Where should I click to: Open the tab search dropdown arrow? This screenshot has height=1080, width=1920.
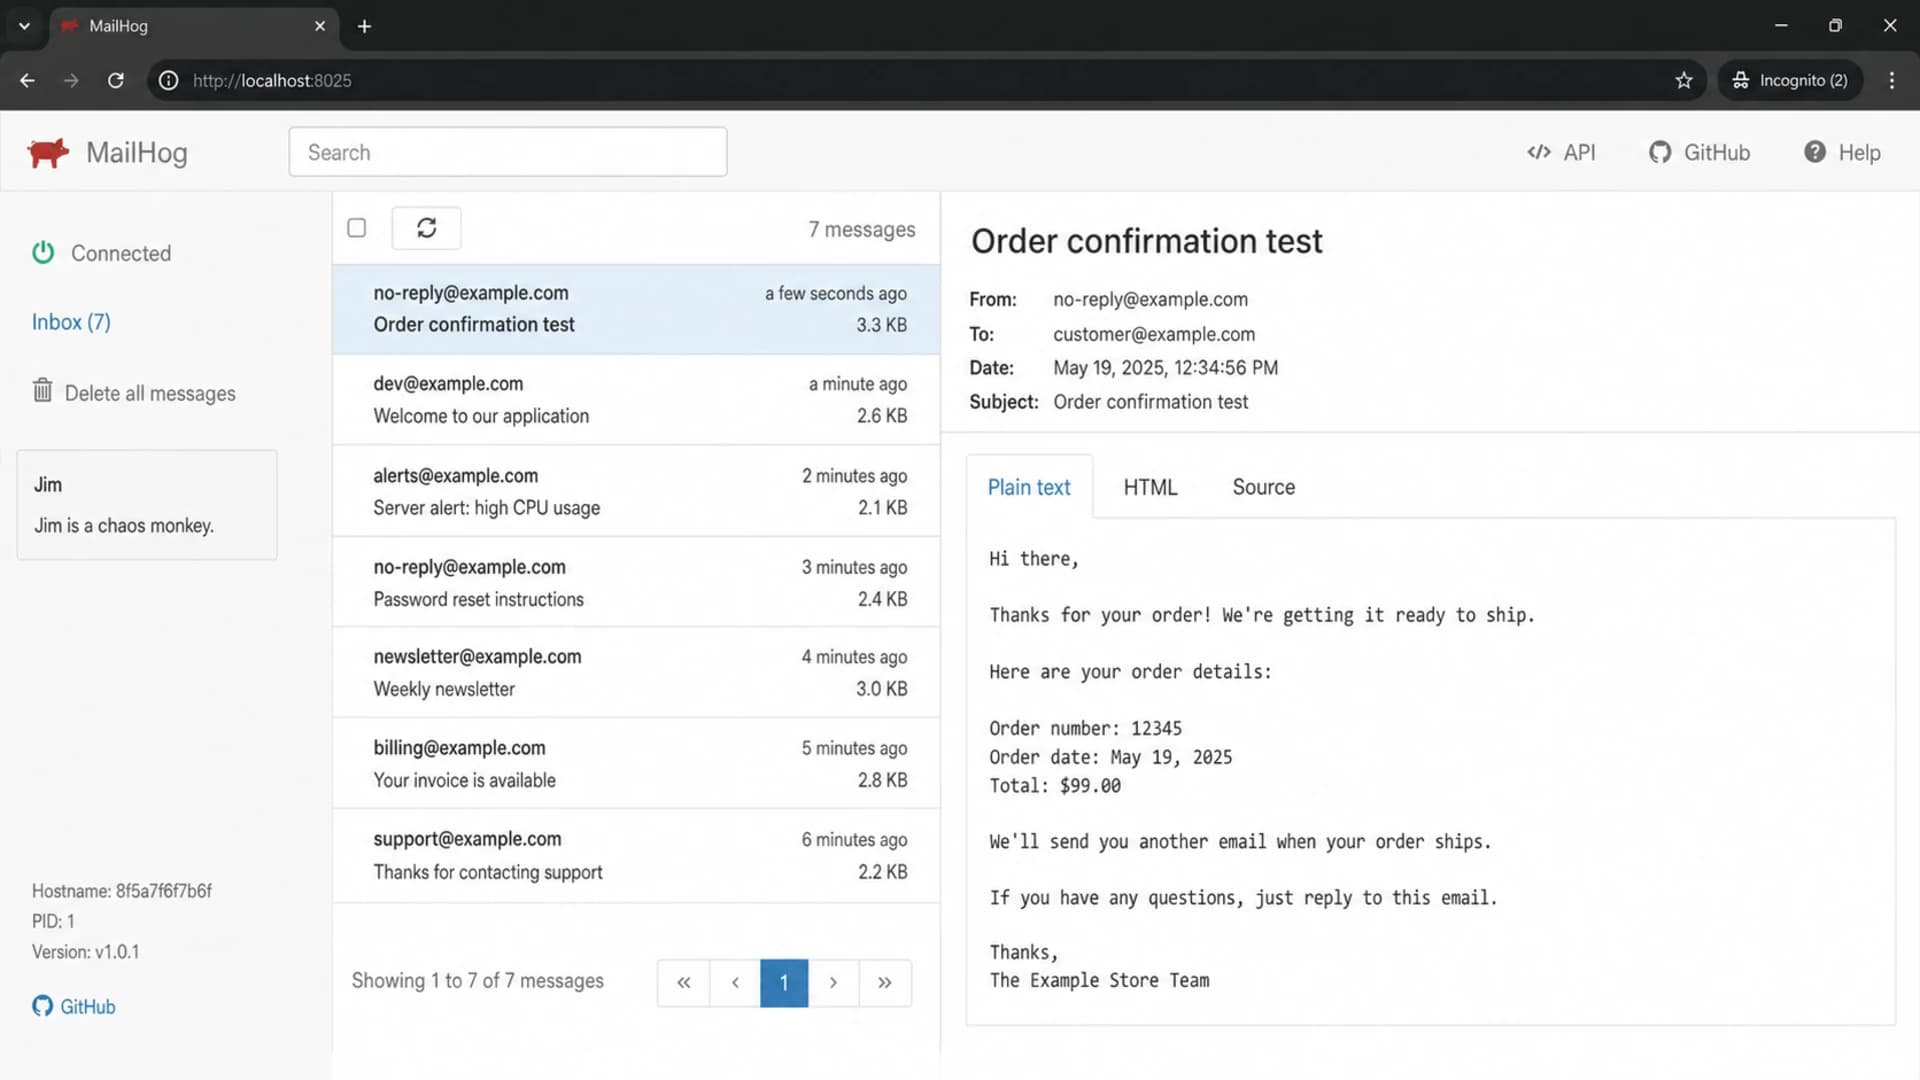(x=24, y=26)
